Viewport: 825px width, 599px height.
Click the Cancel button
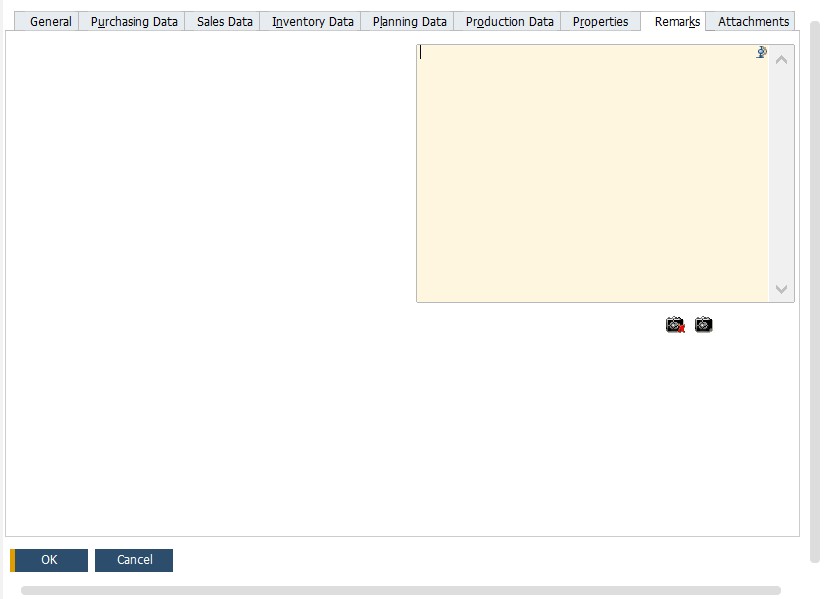pos(134,560)
